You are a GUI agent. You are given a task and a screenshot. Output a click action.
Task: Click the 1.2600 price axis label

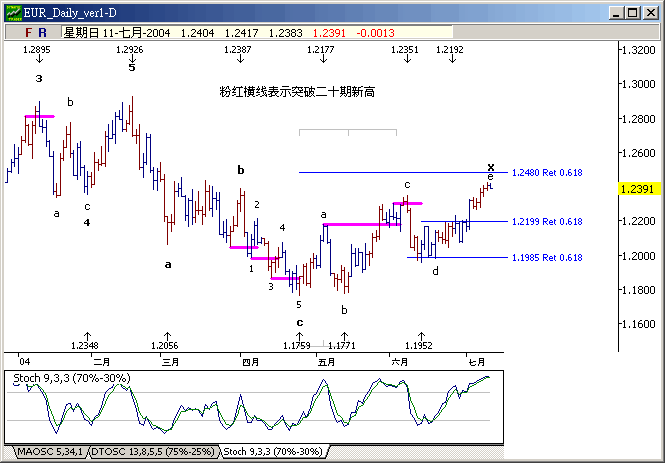tap(638, 153)
